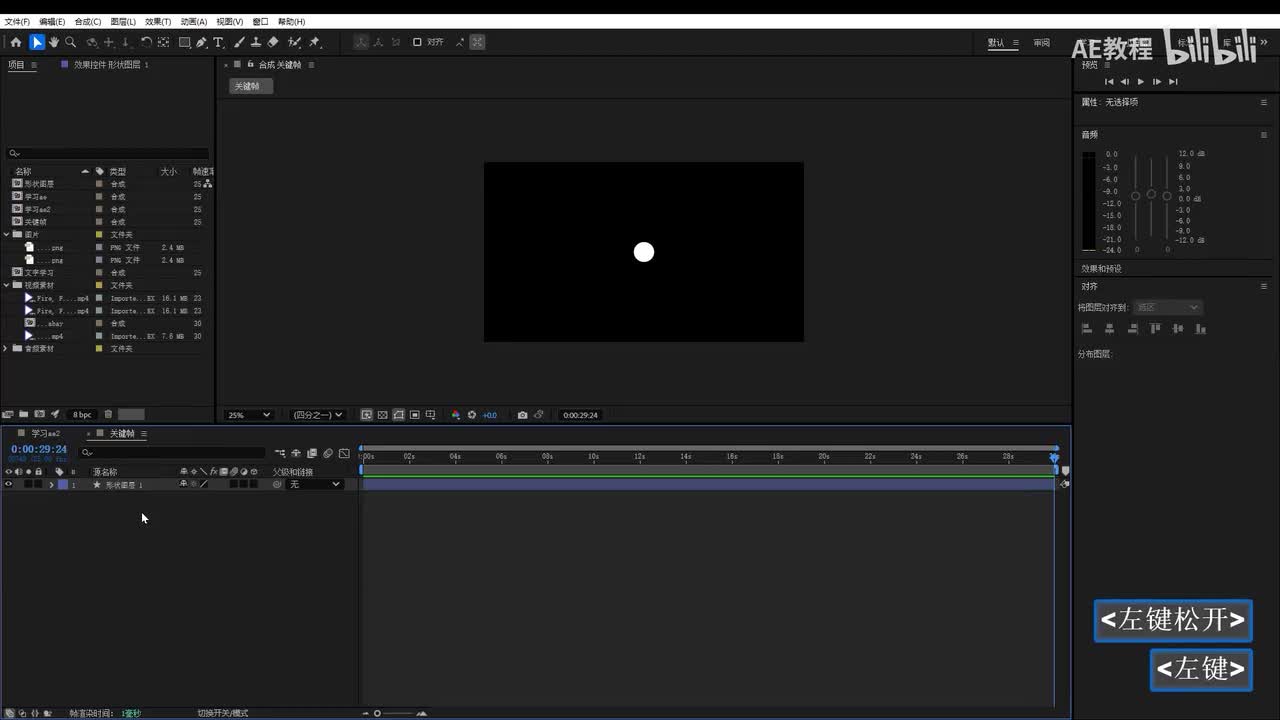The width and height of the screenshot is (1280, 720).
Task: Click the motion blur enable icon in timeline
Action: click(328, 453)
